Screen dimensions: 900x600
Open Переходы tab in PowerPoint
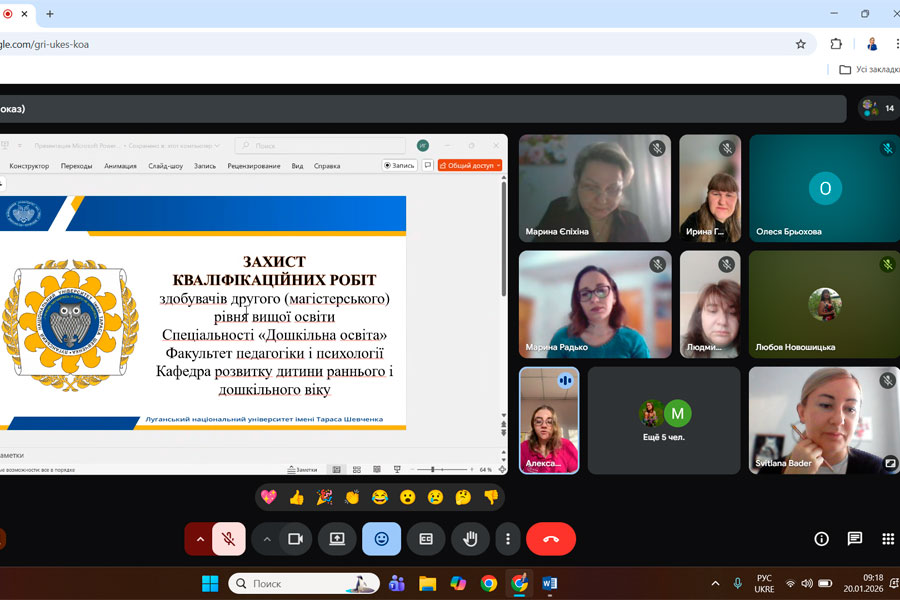click(x=76, y=166)
